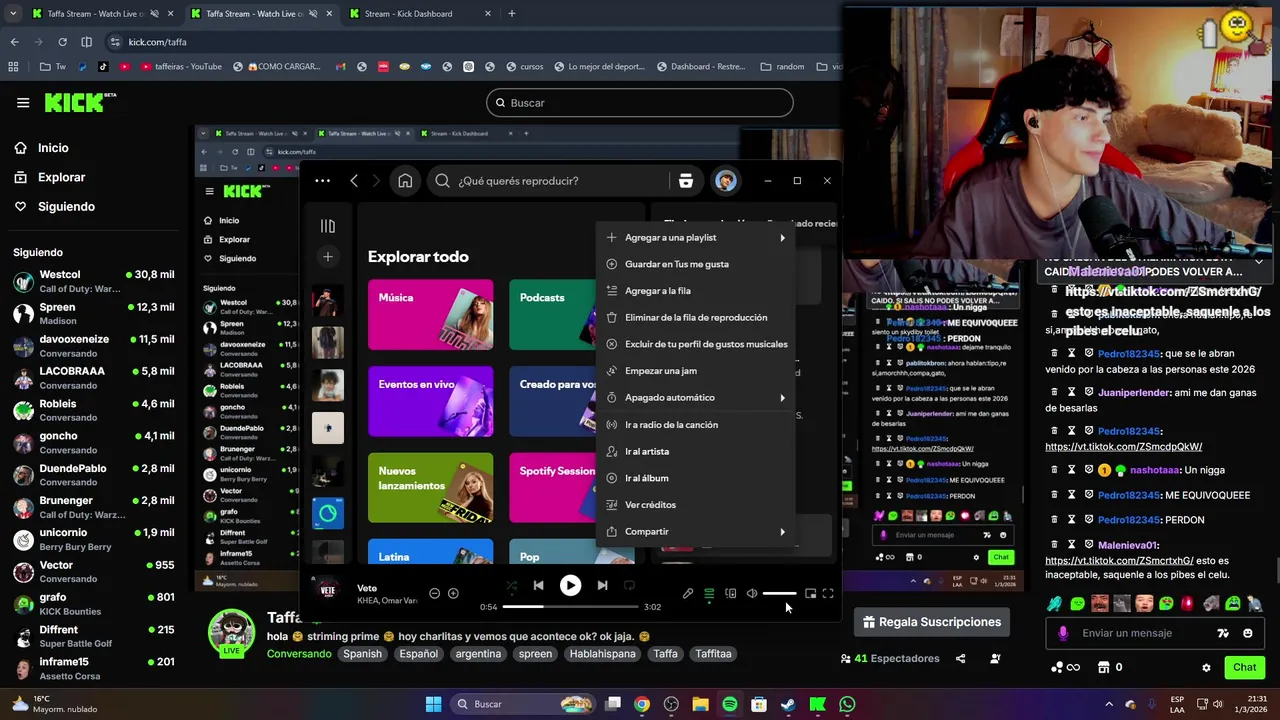Mute Spotify with the speaker icon
The width and height of the screenshot is (1280, 720).
752,594
